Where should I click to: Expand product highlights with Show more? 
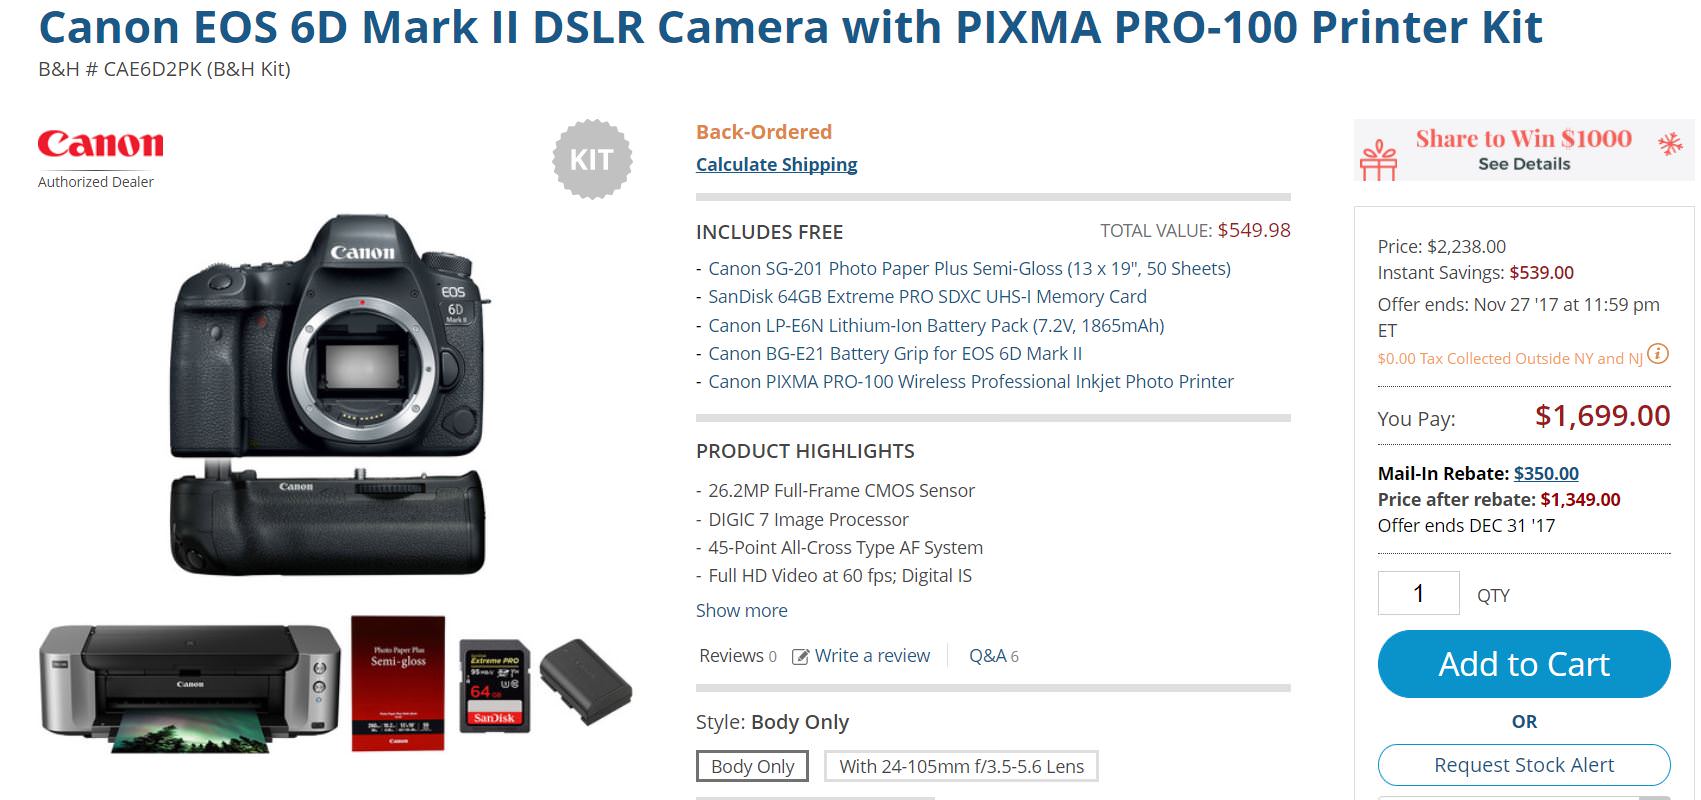tap(741, 610)
